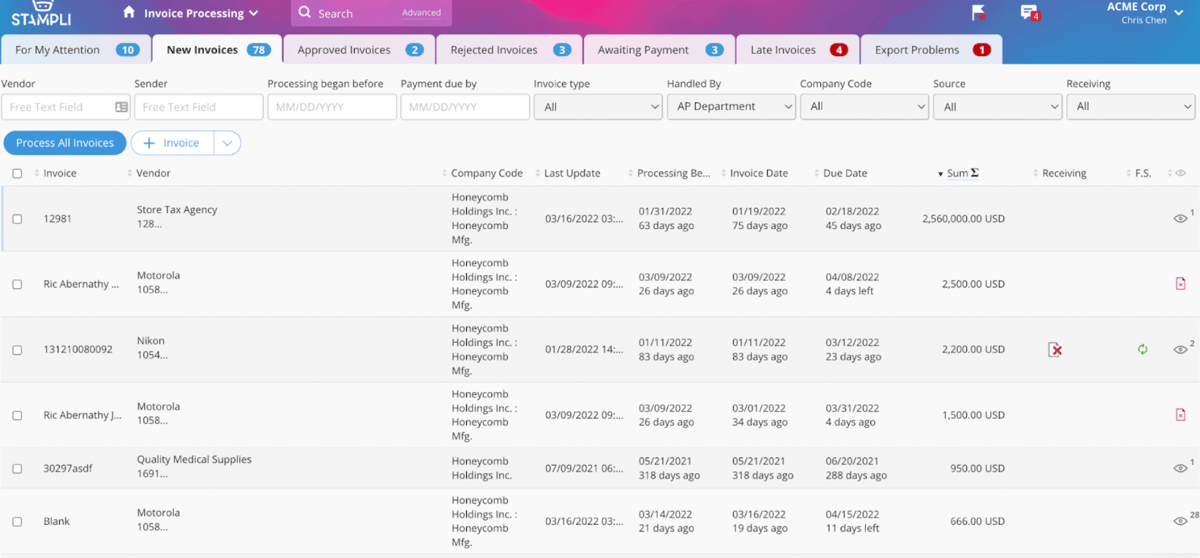Check the box for invoice 12981
Screen dimensions: 1200x558
17,219
